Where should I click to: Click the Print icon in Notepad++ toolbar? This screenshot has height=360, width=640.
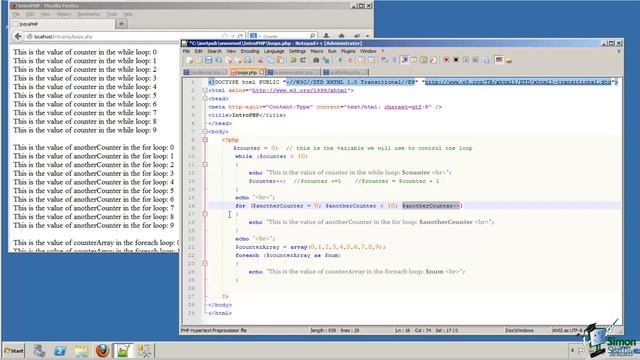[x=248, y=60]
